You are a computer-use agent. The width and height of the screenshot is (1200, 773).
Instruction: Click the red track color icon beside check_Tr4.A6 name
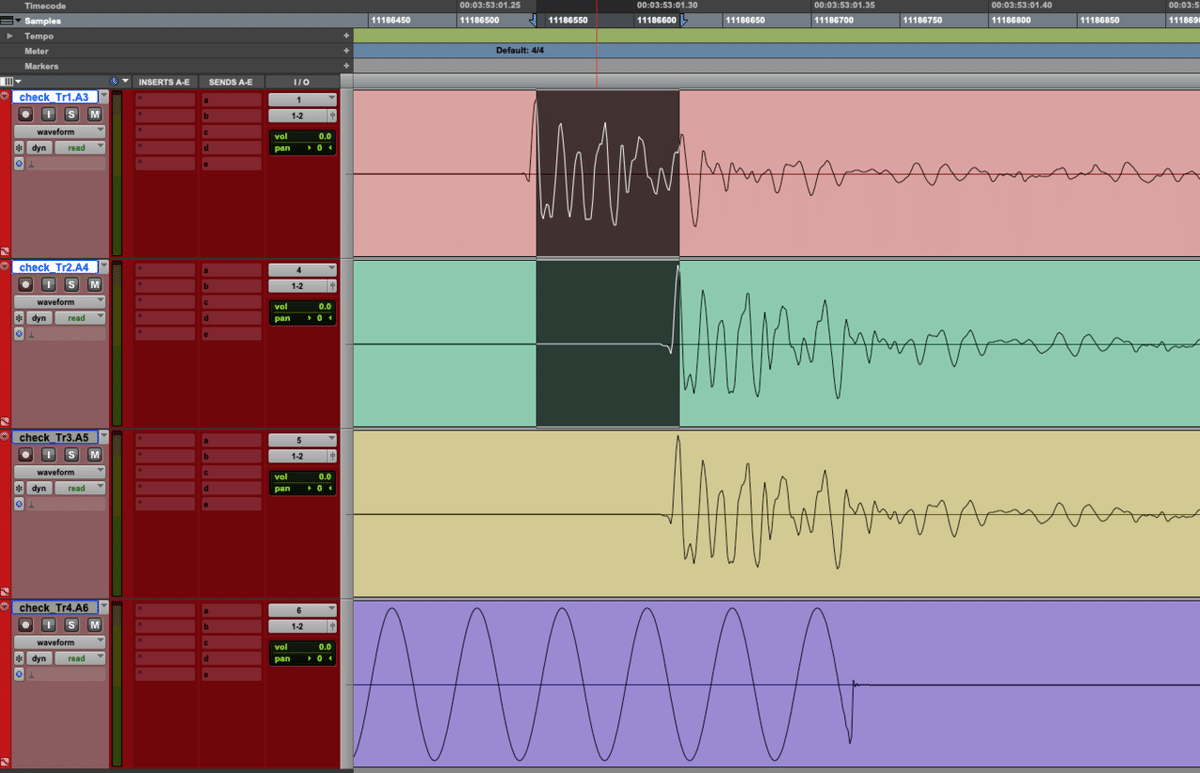click(5, 606)
